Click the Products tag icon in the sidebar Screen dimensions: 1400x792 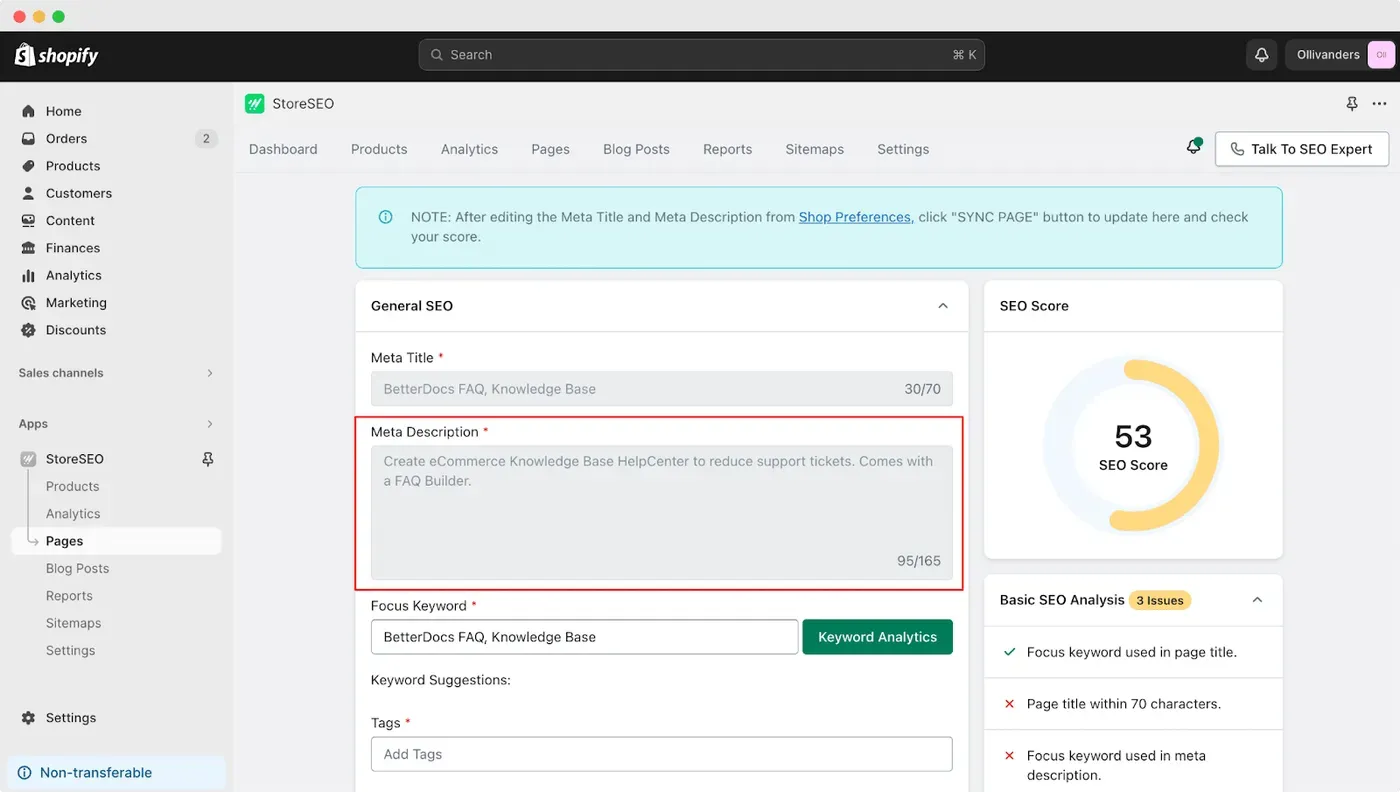coord(28,166)
